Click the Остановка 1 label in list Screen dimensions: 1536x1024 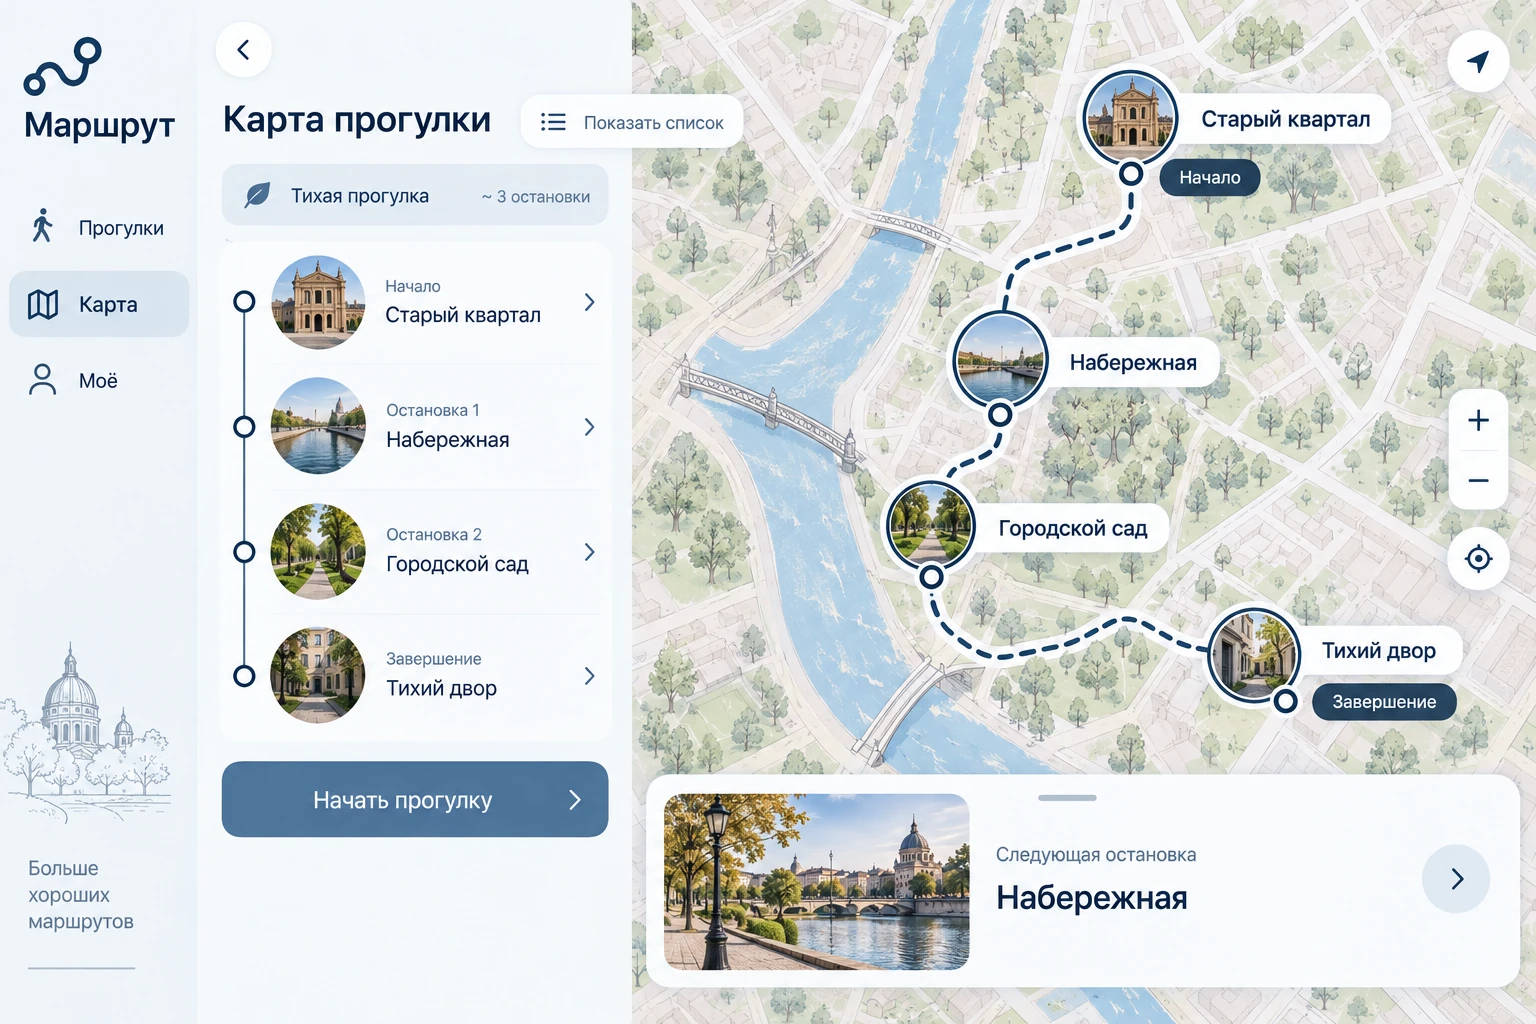click(x=433, y=410)
